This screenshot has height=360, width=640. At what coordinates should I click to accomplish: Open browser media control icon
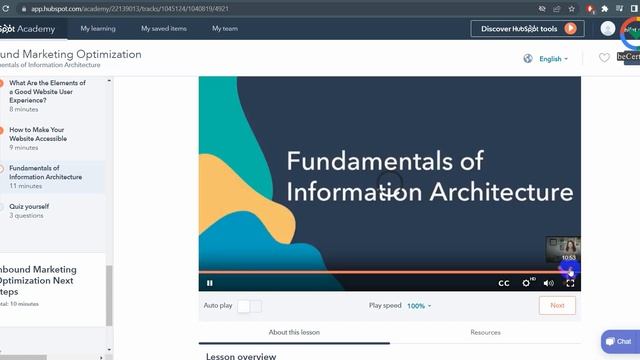[620, 9]
